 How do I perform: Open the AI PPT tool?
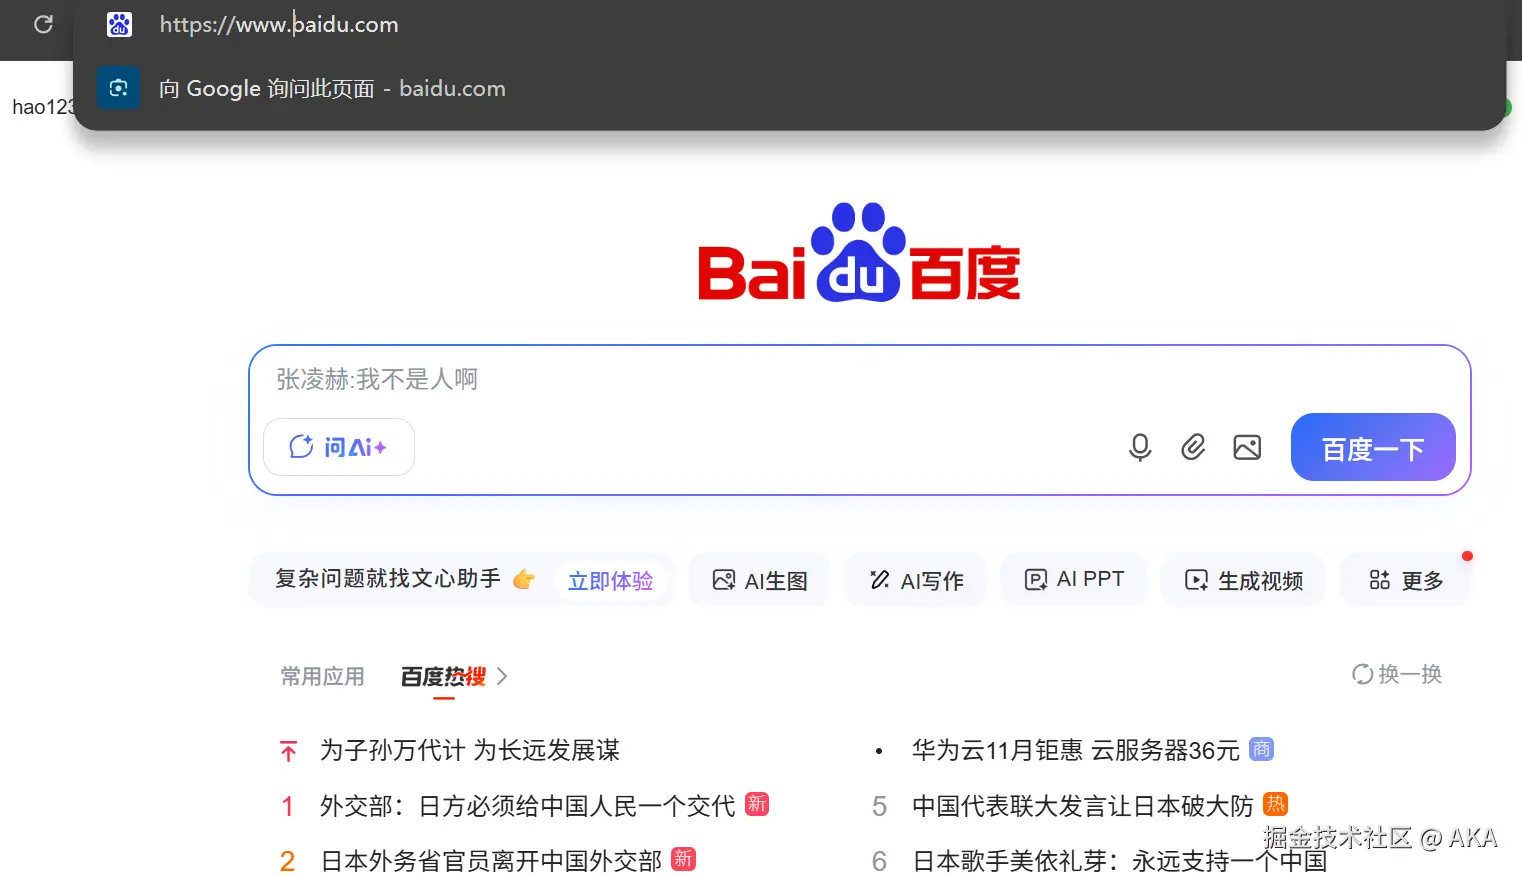tap(1074, 579)
